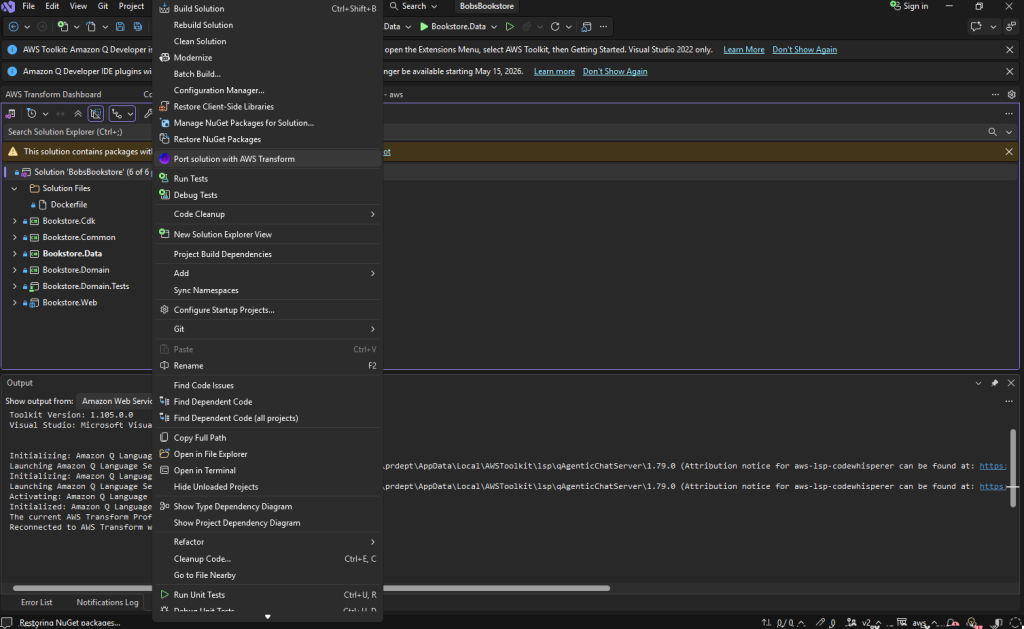Click the Collapse All double-chevron icon
The width and height of the screenshot is (1024, 629).
(x=78, y=114)
